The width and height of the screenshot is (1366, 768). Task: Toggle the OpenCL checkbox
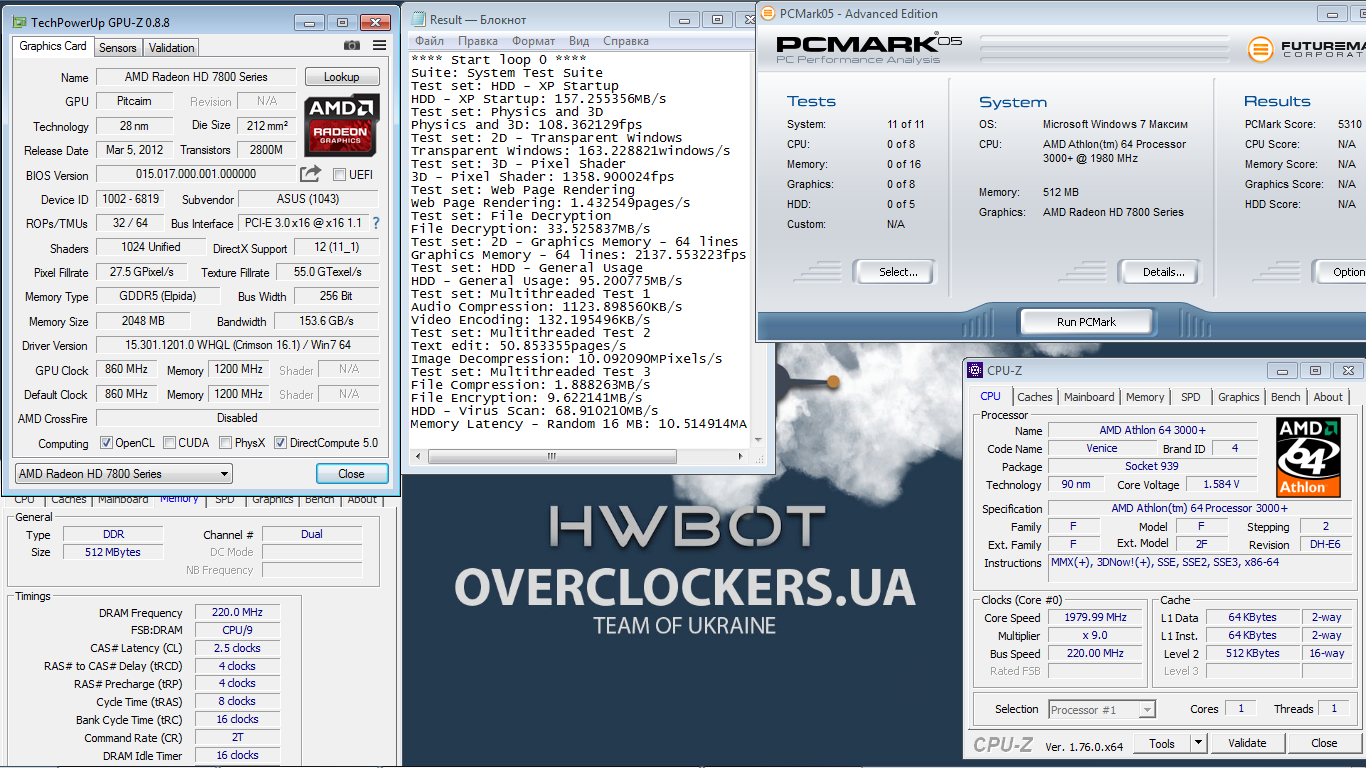coord(107,443)
